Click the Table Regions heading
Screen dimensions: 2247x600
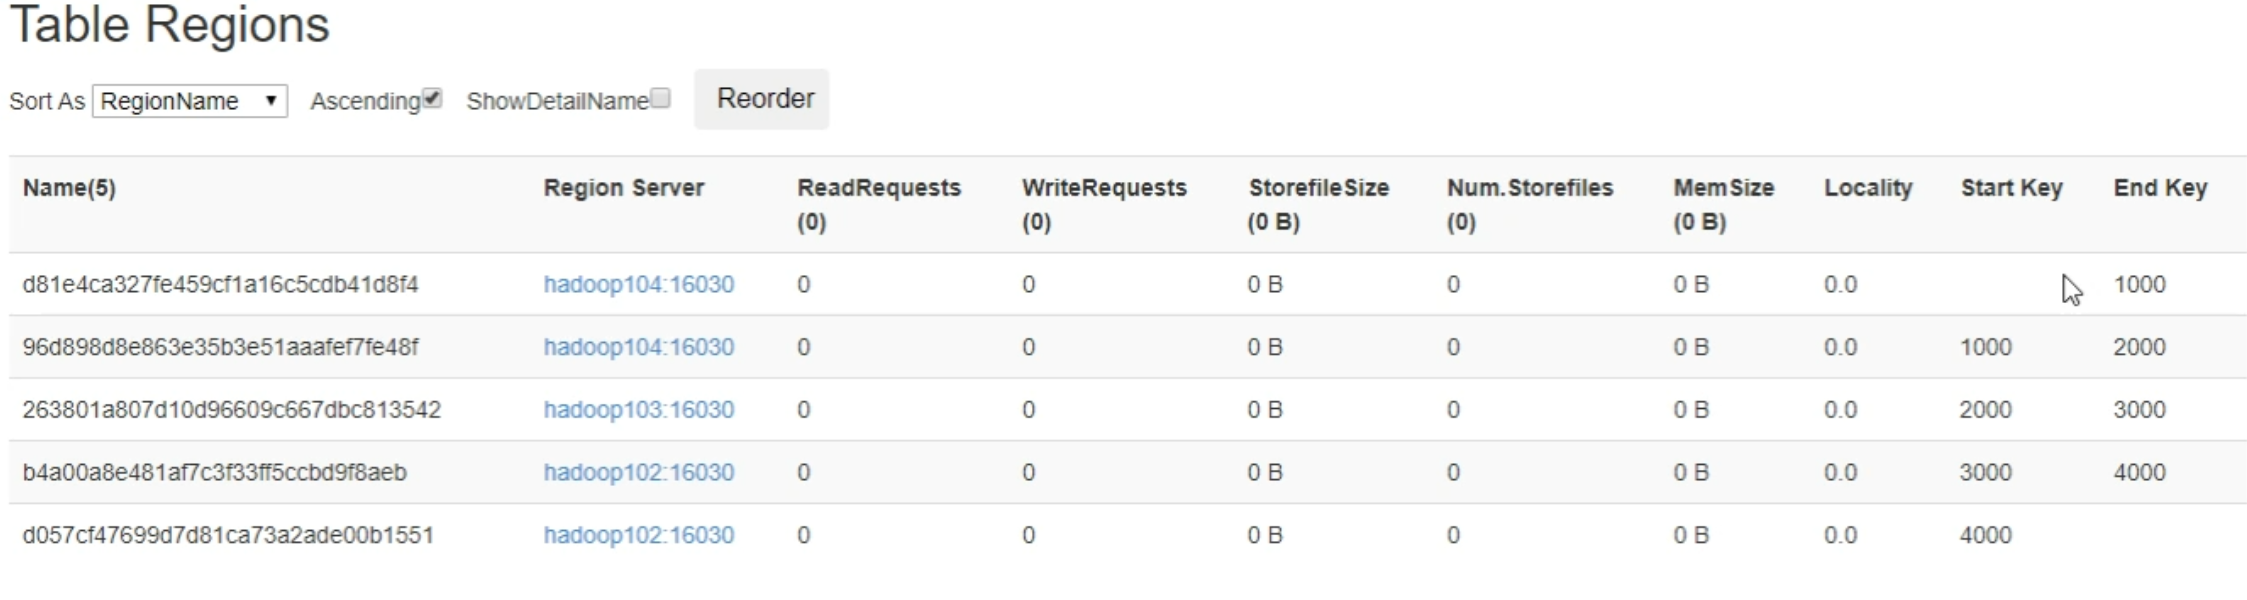[169, 24]
